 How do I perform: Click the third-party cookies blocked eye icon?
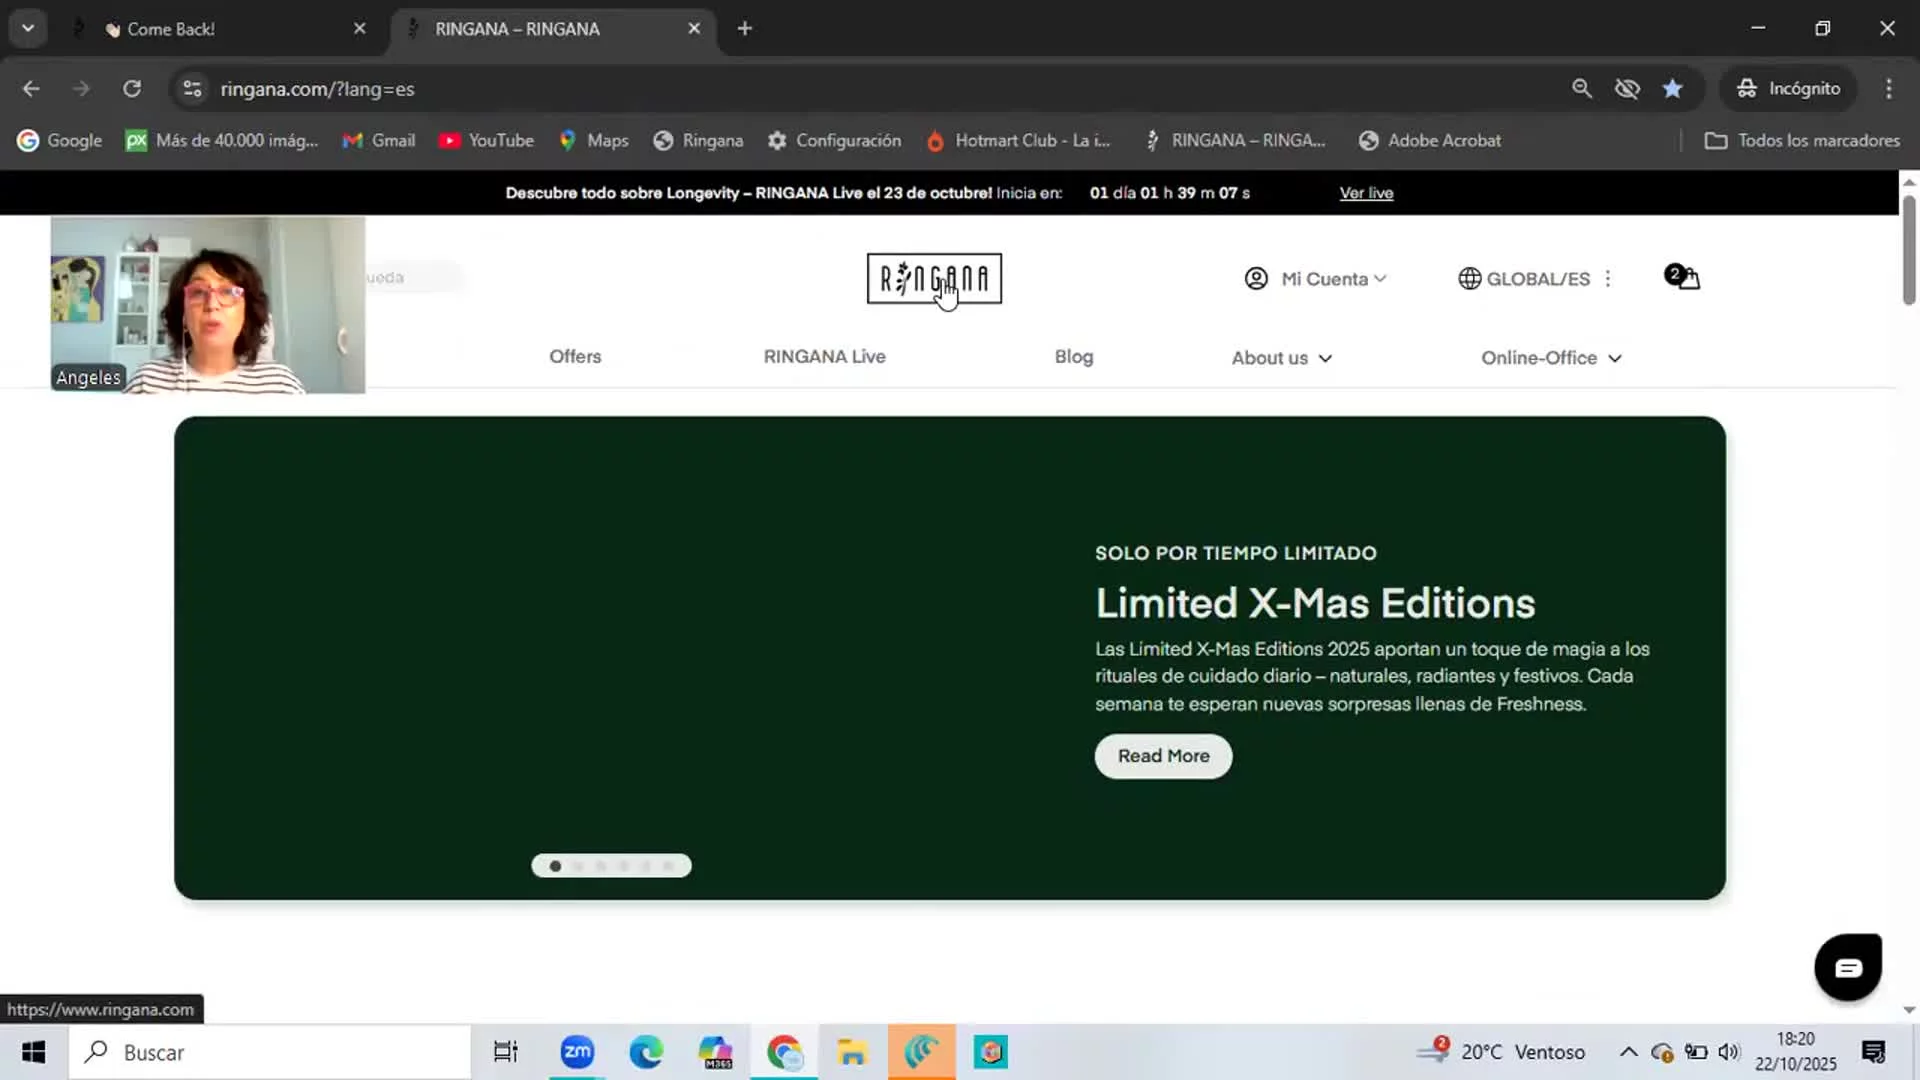click(1627, 88)
